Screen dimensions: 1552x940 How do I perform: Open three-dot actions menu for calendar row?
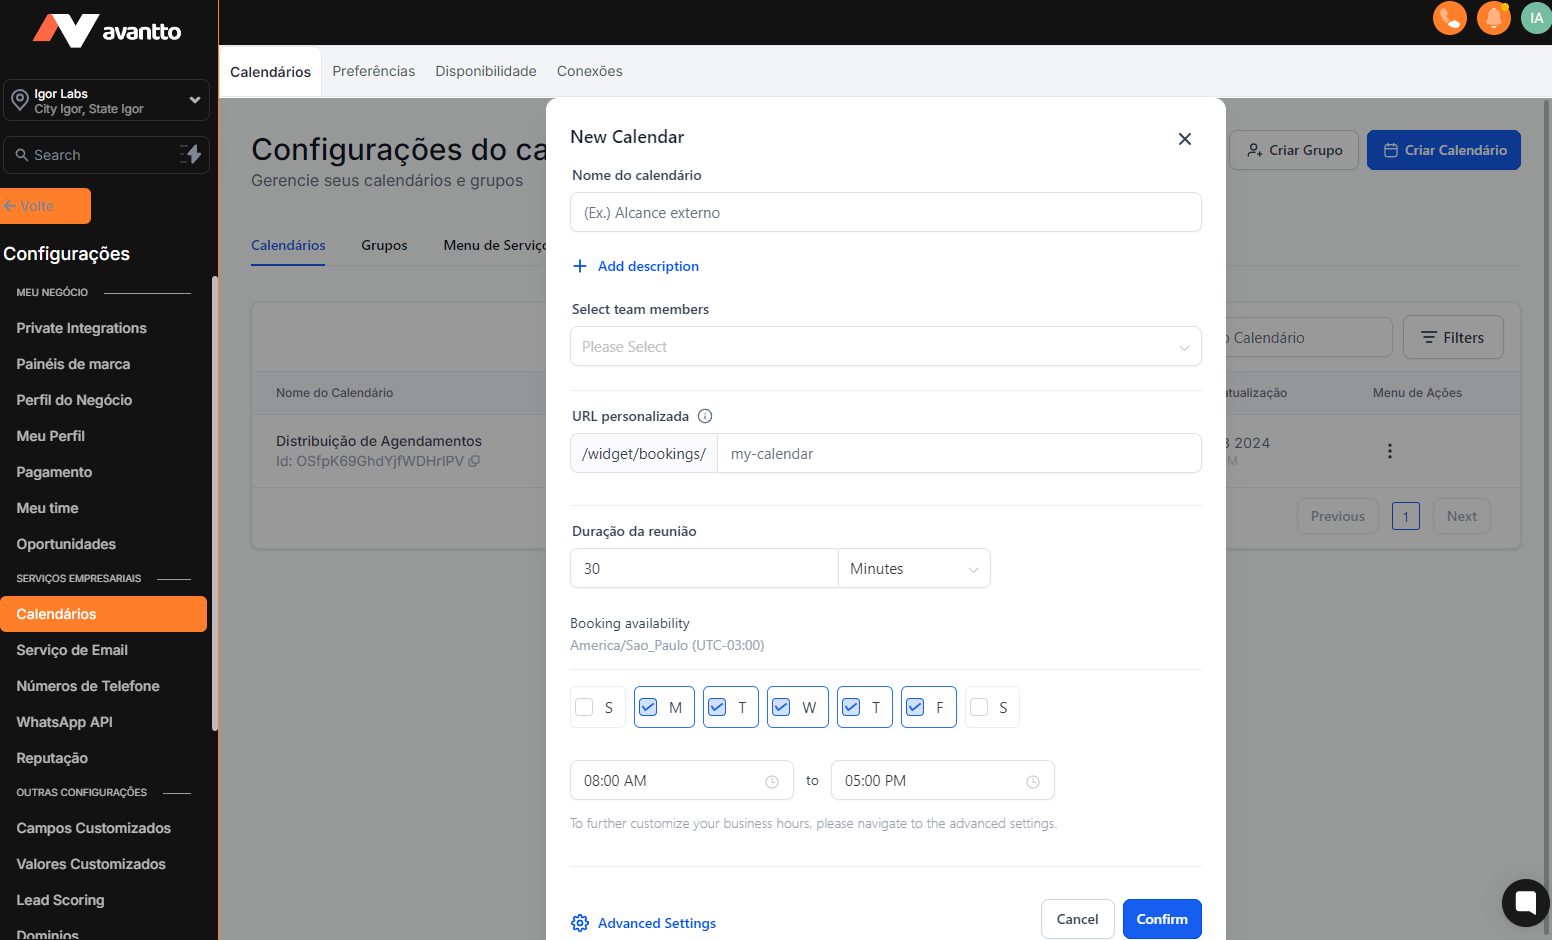click(1389, 451)
